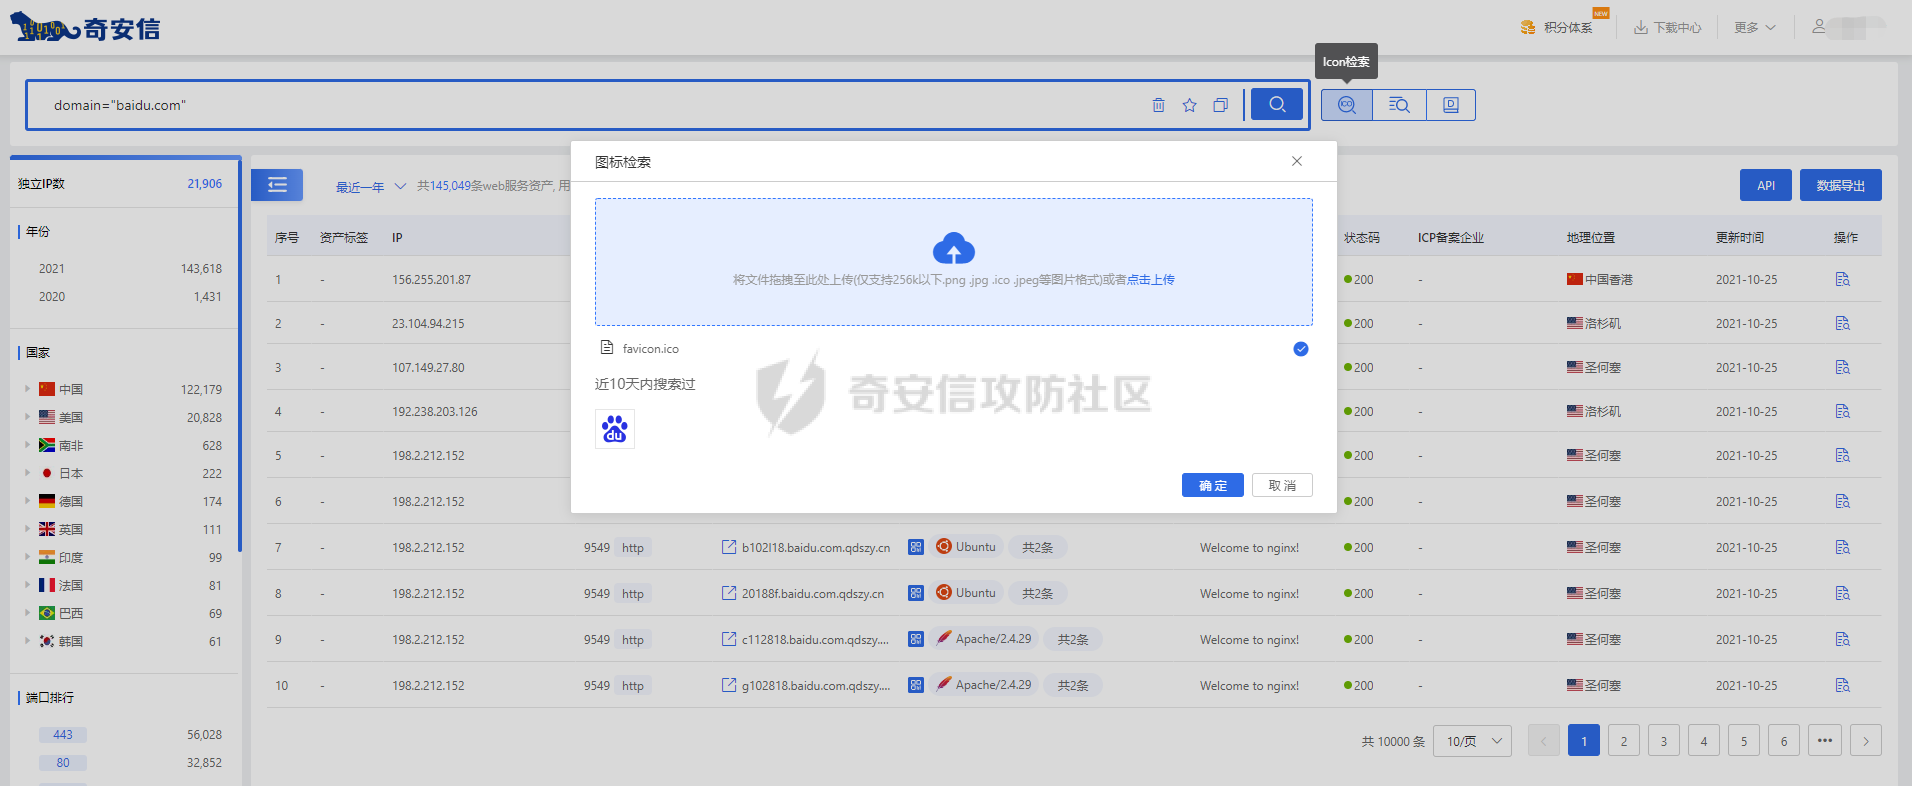Viewport: 1912px width, 786px height.
Task: Open the batch search list icon
Action: point(1398,105)
